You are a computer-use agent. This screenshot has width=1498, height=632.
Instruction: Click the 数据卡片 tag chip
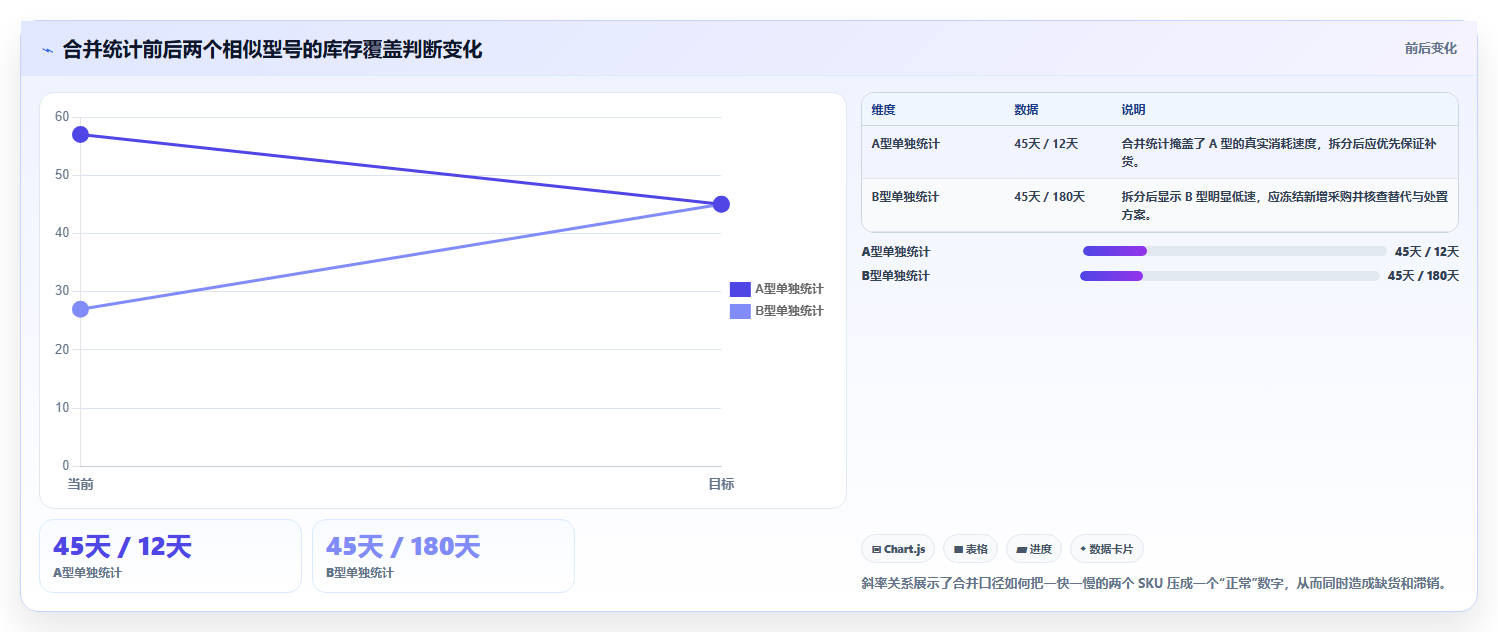[1107, 549]
